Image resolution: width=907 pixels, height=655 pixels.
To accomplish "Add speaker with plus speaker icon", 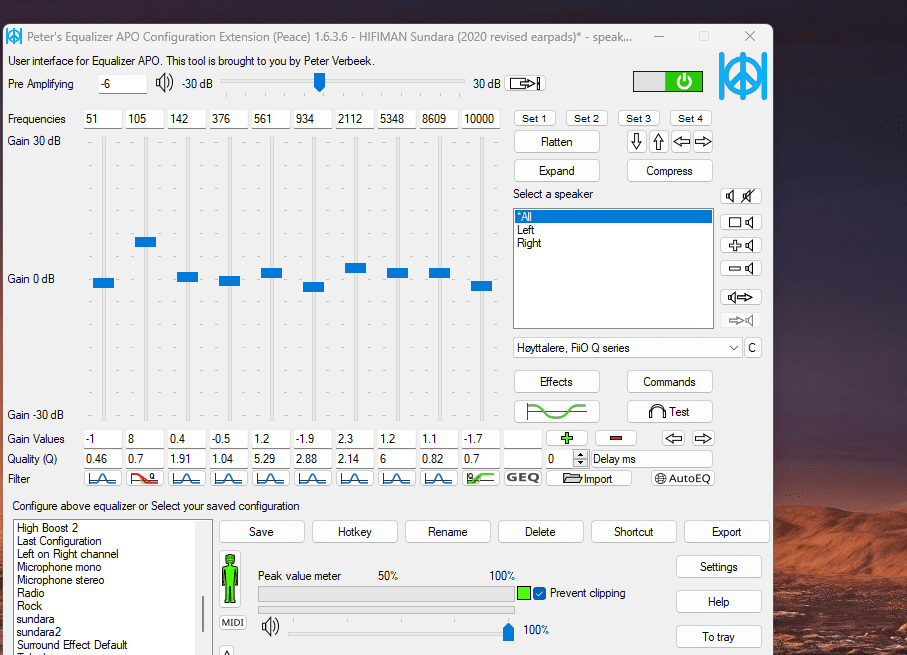I will point(740,245).
